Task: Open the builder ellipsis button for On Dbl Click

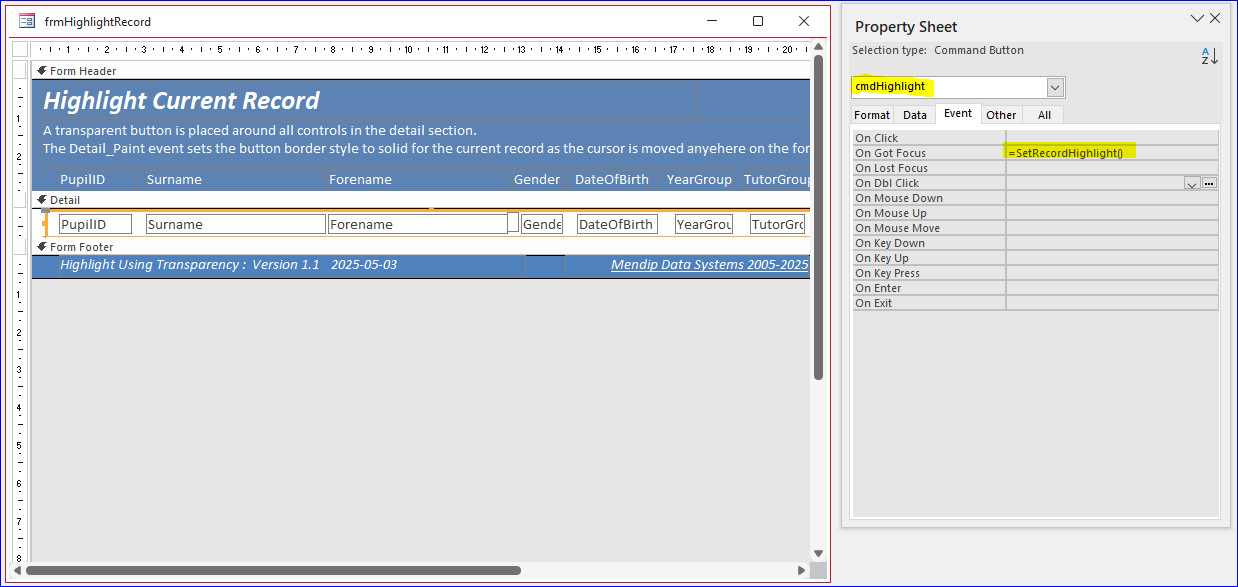Action: (x=1209, y=183)
